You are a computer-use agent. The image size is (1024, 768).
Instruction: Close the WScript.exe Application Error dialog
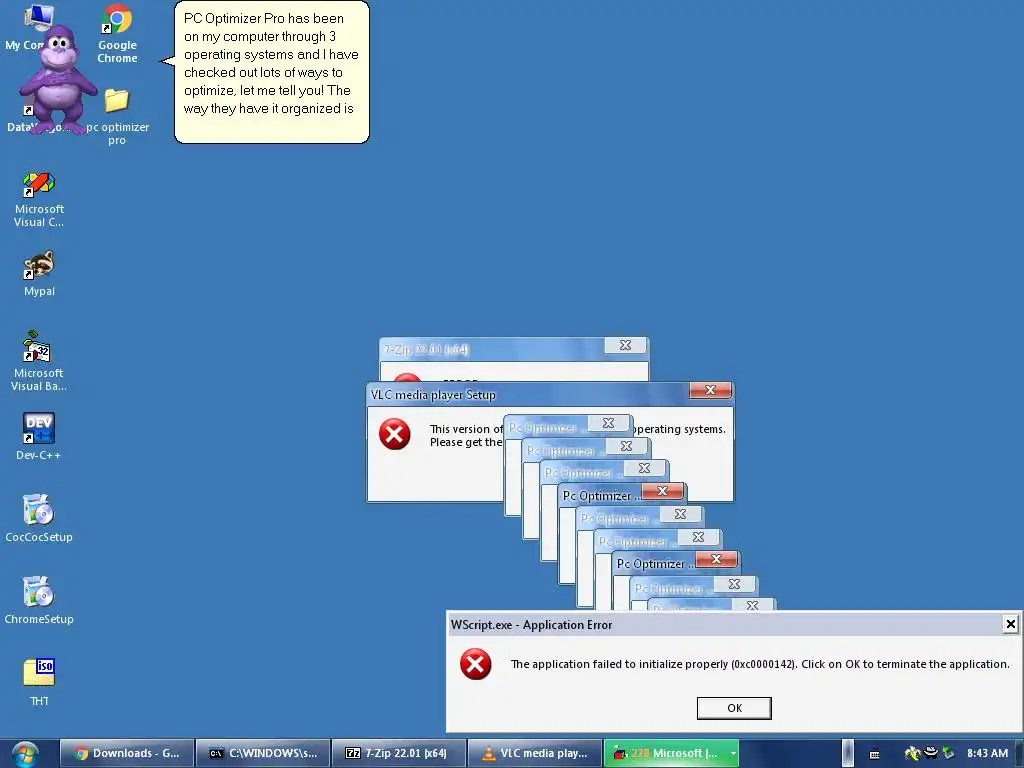coord(1010,624)
